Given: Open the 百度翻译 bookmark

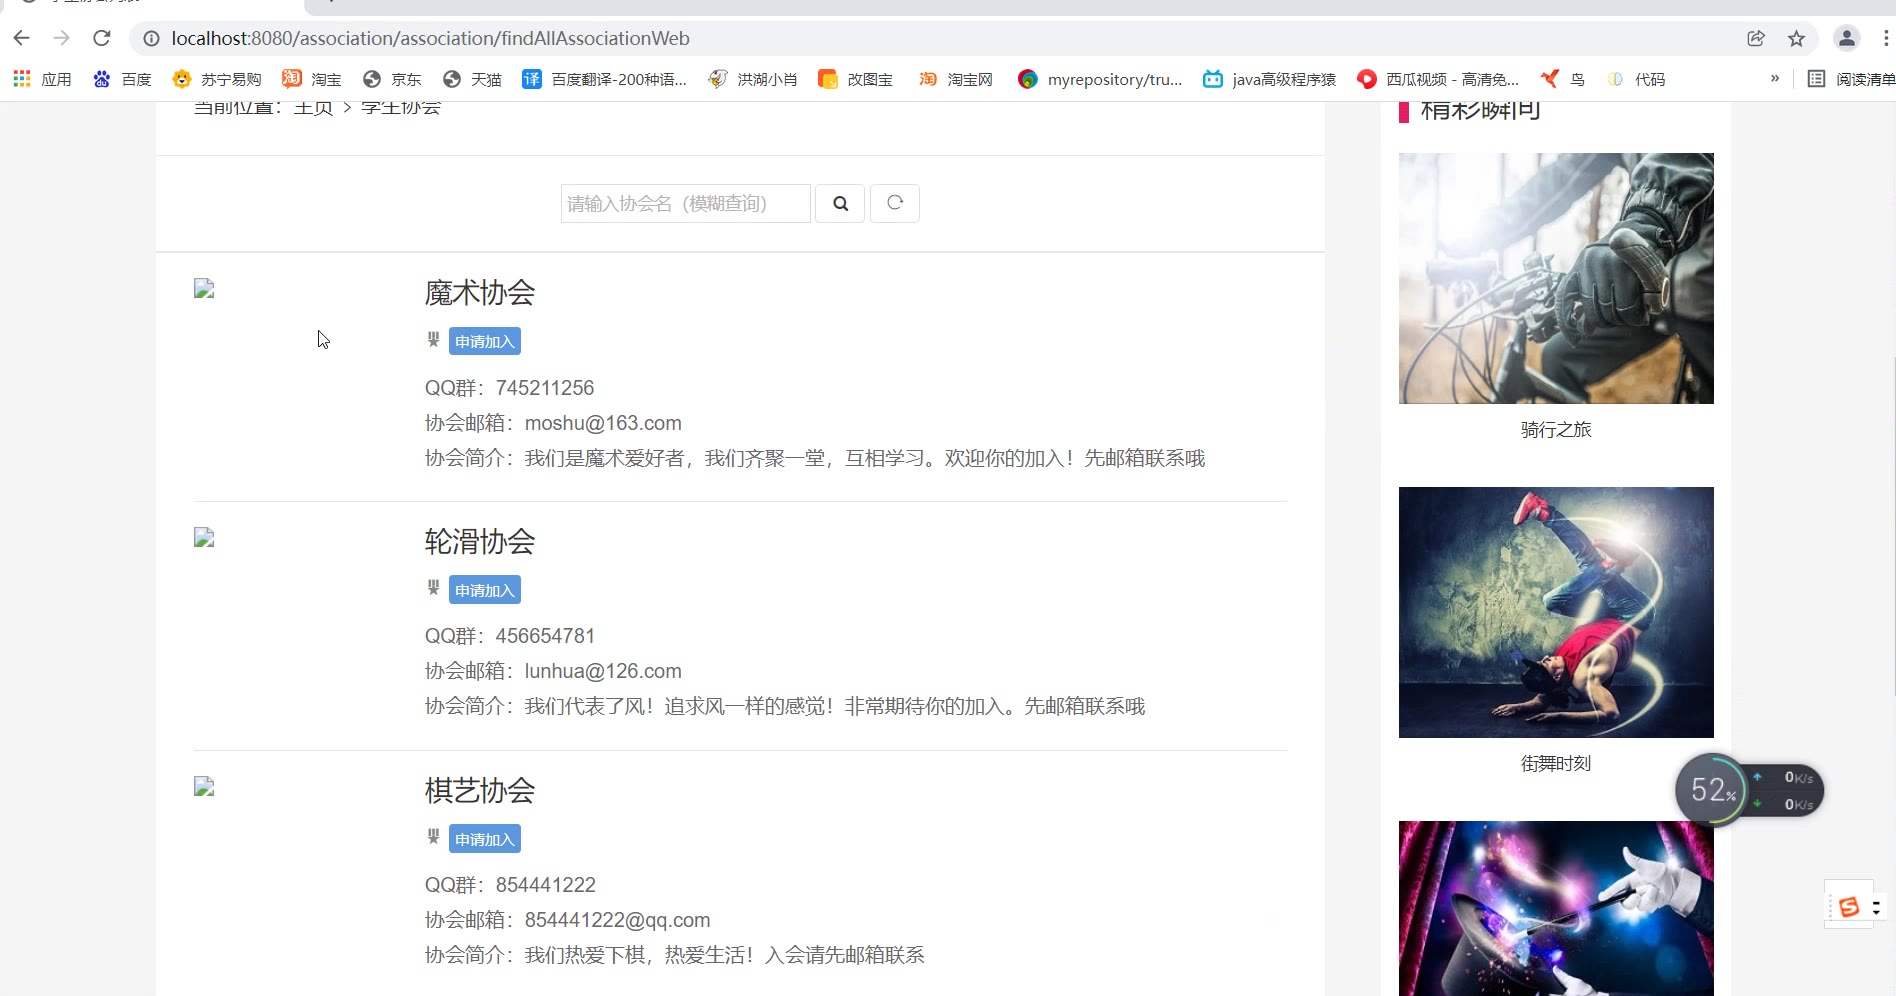Looking at the screenshot, I should 605,79.
